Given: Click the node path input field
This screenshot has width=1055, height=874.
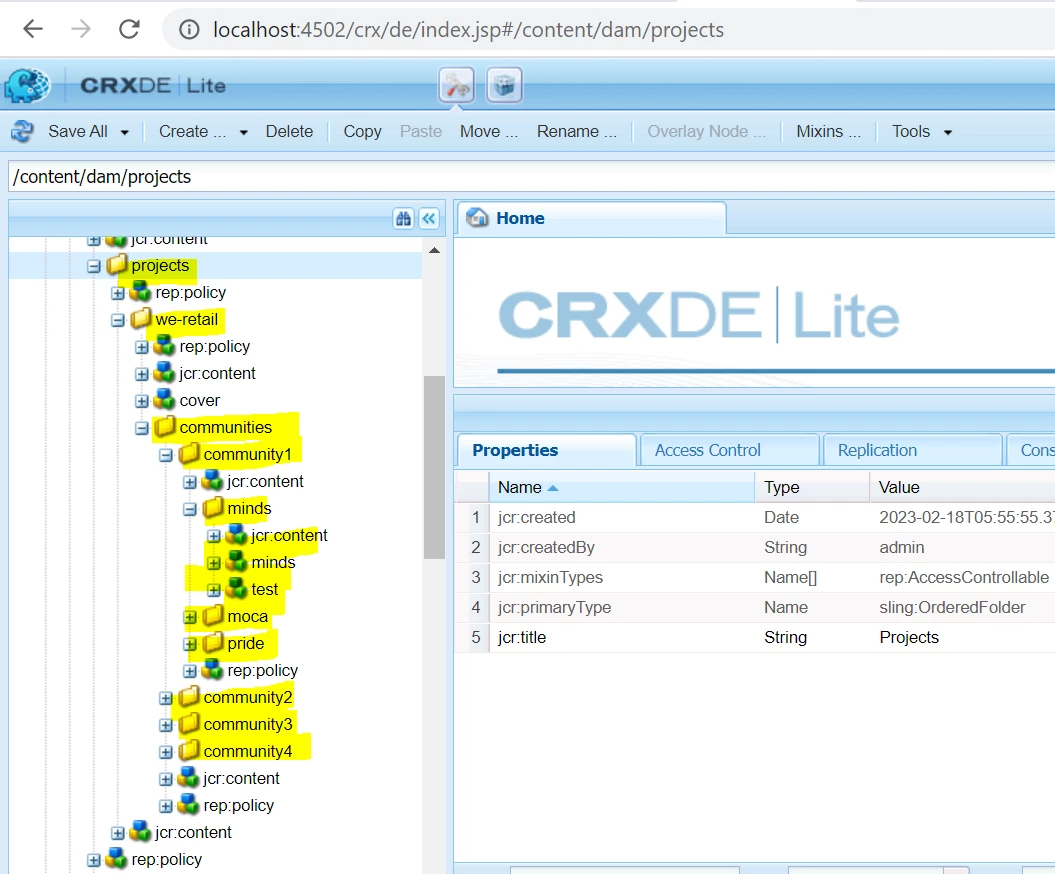Looking at the screenshot, I should 532,176.
